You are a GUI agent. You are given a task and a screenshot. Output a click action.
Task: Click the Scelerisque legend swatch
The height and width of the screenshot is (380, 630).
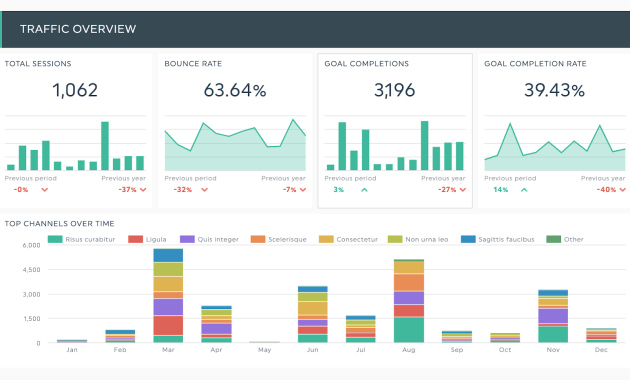[x=258, y=239]
